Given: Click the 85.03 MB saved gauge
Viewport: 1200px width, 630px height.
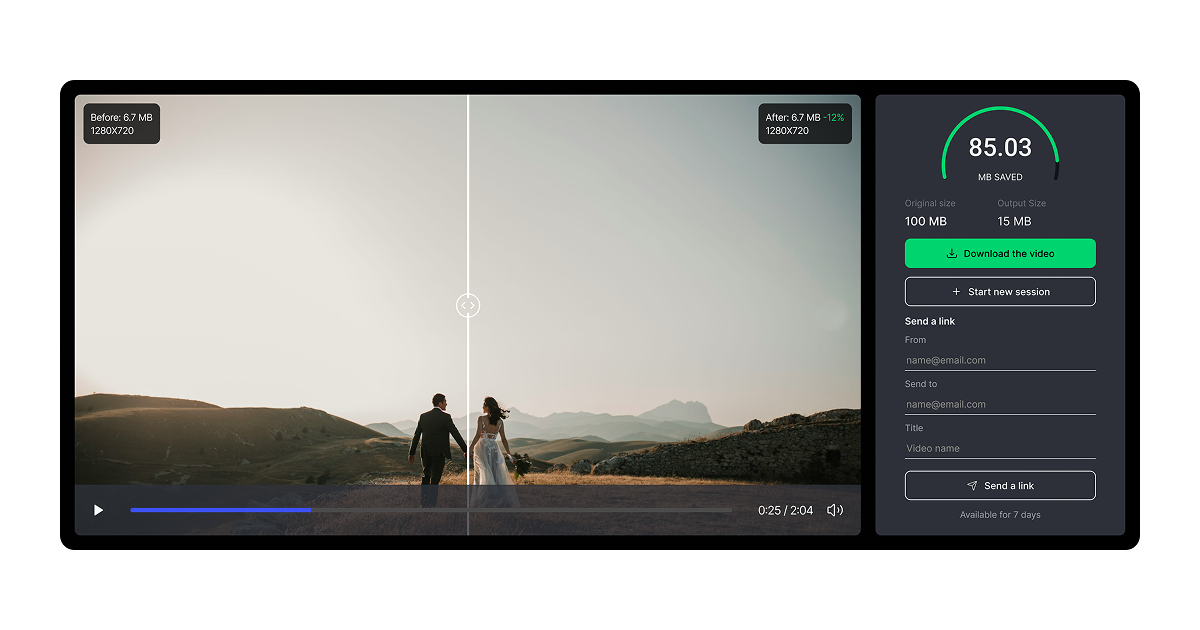Looking at the screenshot, I should tap(1000, 146).
